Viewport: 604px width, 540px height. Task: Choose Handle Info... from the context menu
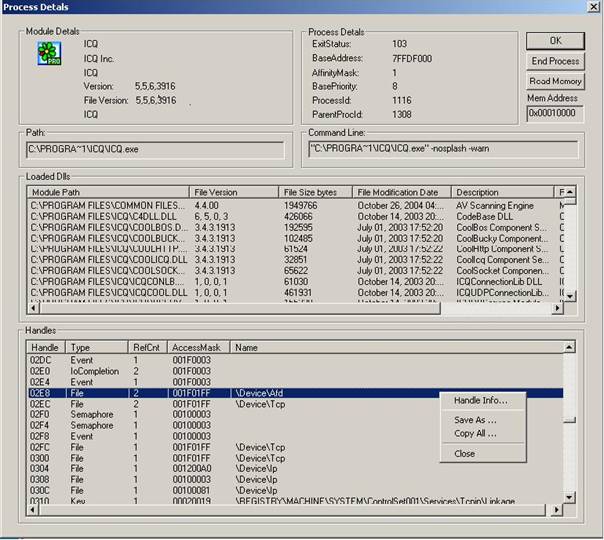480,401
